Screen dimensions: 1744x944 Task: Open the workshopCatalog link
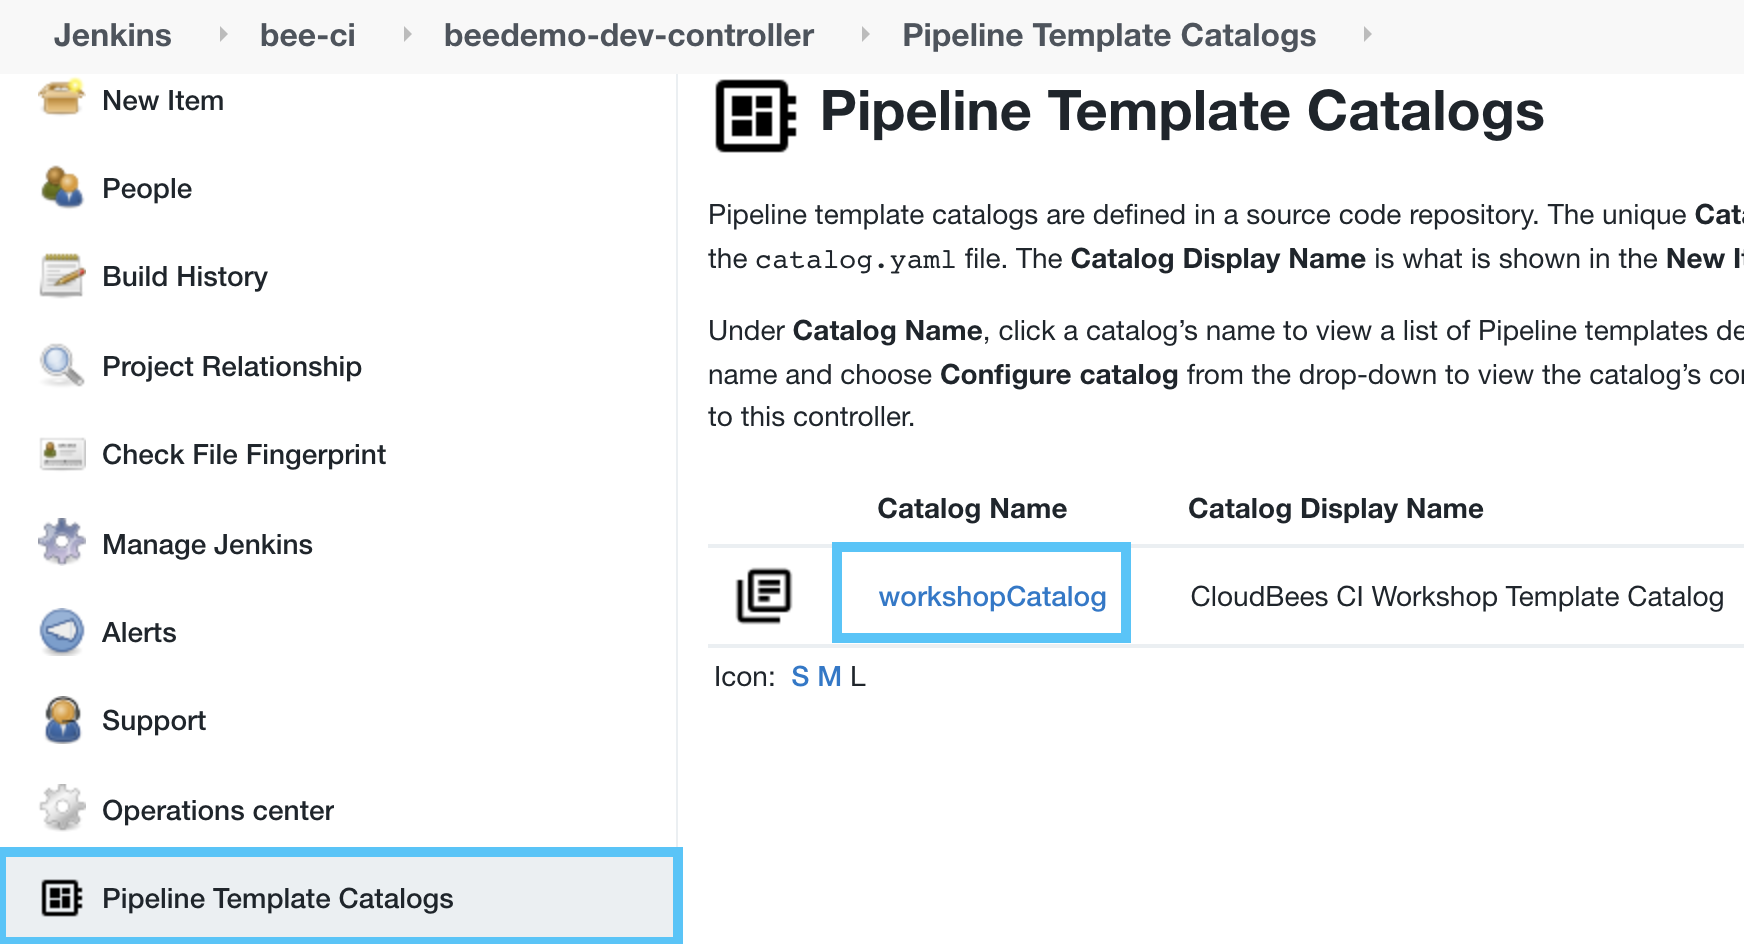click(992, 596)
